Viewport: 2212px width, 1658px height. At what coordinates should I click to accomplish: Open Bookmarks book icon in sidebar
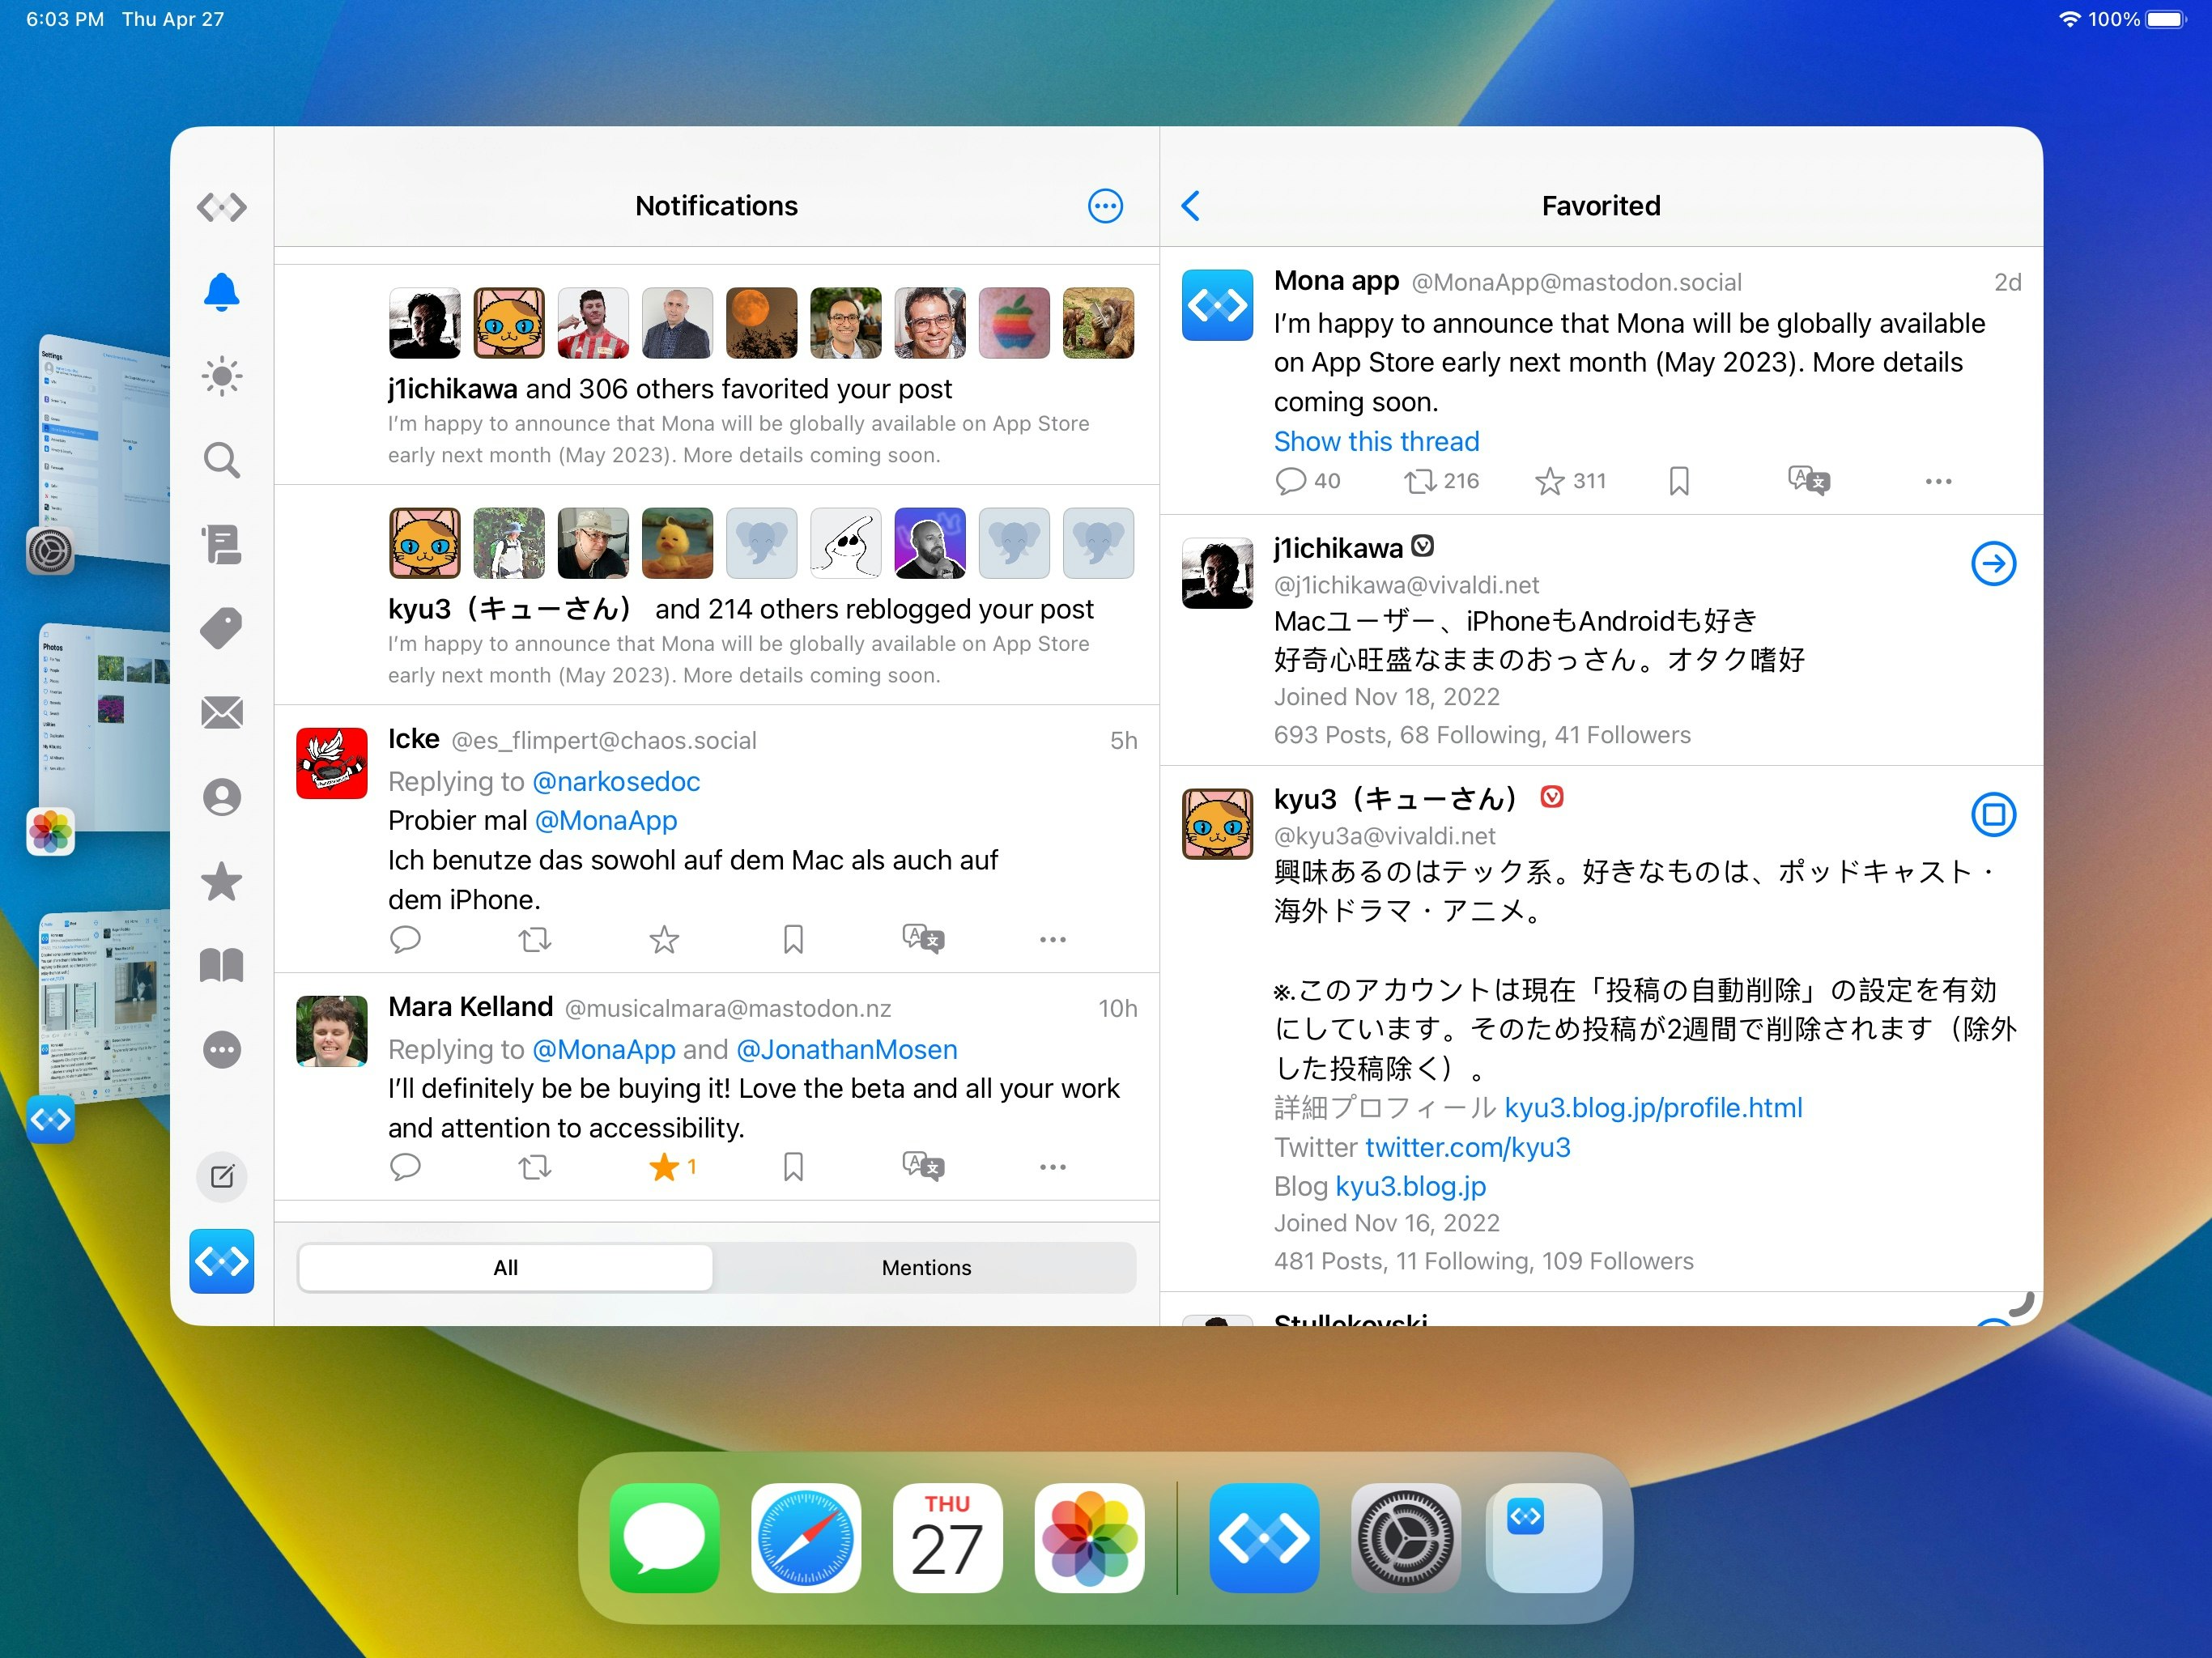221,965
